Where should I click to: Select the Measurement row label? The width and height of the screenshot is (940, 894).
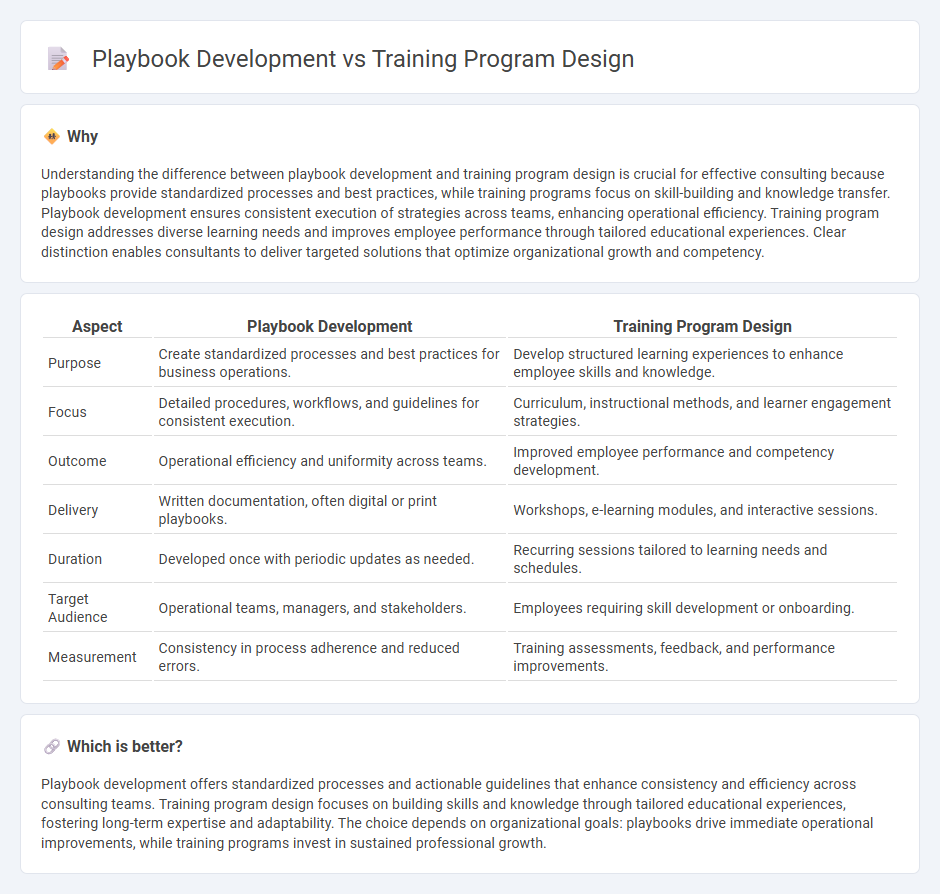tap(92, 657)
